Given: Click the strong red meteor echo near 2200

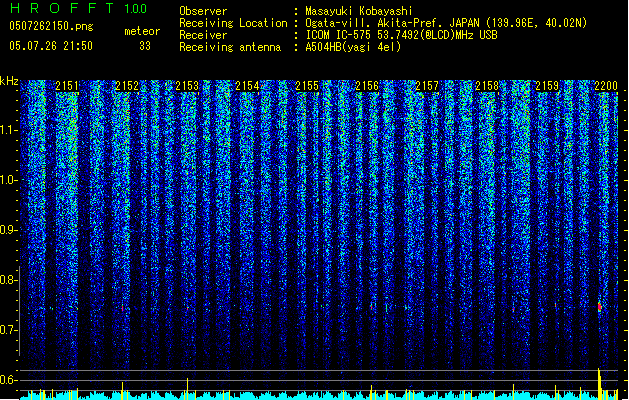Looking at the screenshot, I should tap(599, 307).
